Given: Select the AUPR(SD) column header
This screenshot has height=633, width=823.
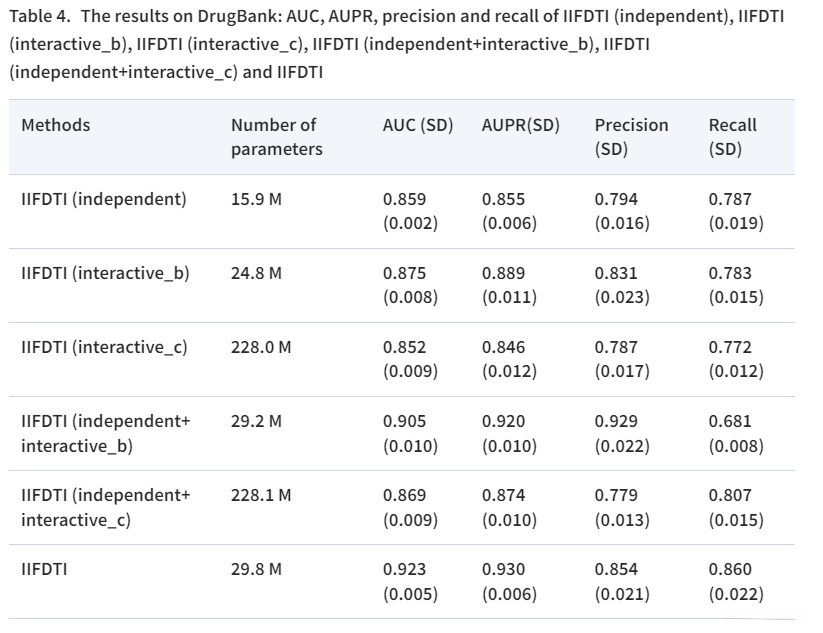Looking at the screenshot, I should click(520, 125).
